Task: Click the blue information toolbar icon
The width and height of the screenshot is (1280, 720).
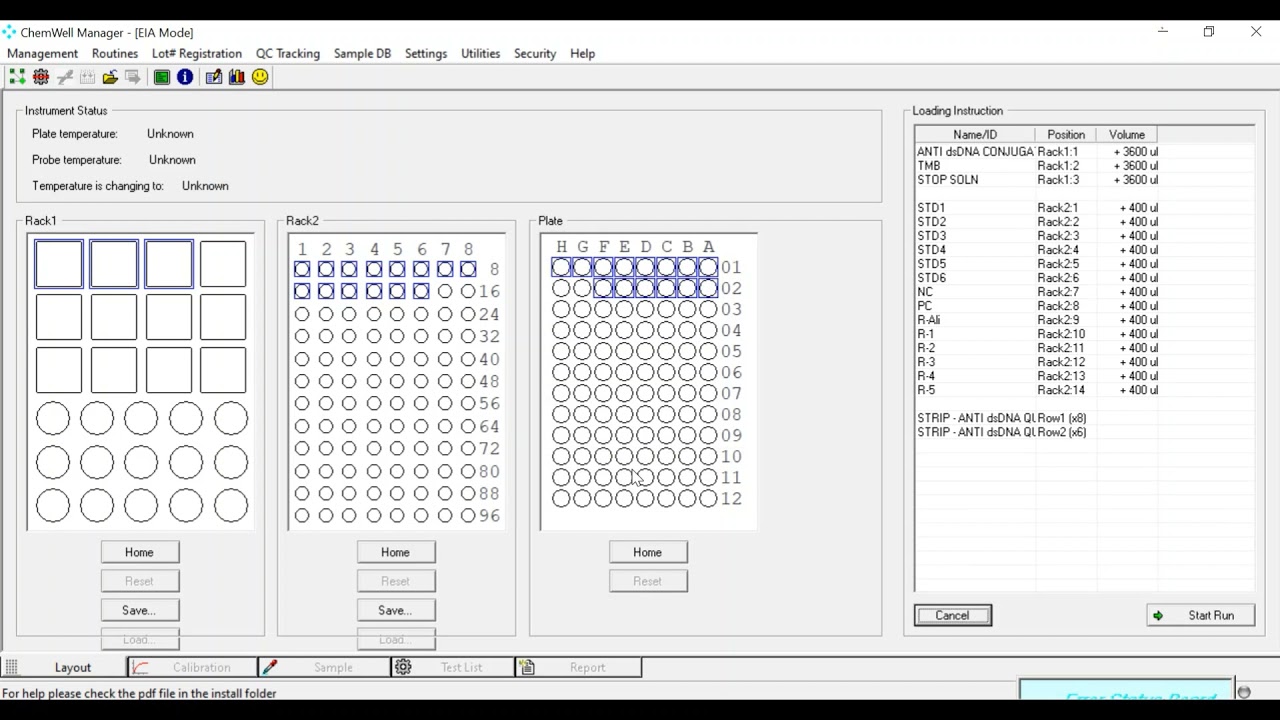Action: (185, 77)
